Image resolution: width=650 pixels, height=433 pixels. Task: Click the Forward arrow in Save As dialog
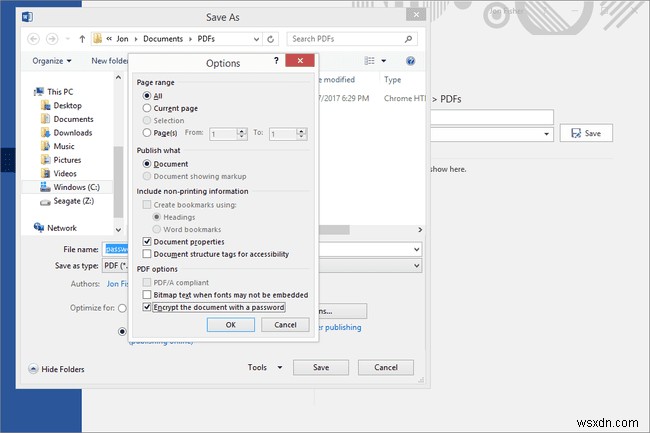pyautogui.click(x=52, y=39)
